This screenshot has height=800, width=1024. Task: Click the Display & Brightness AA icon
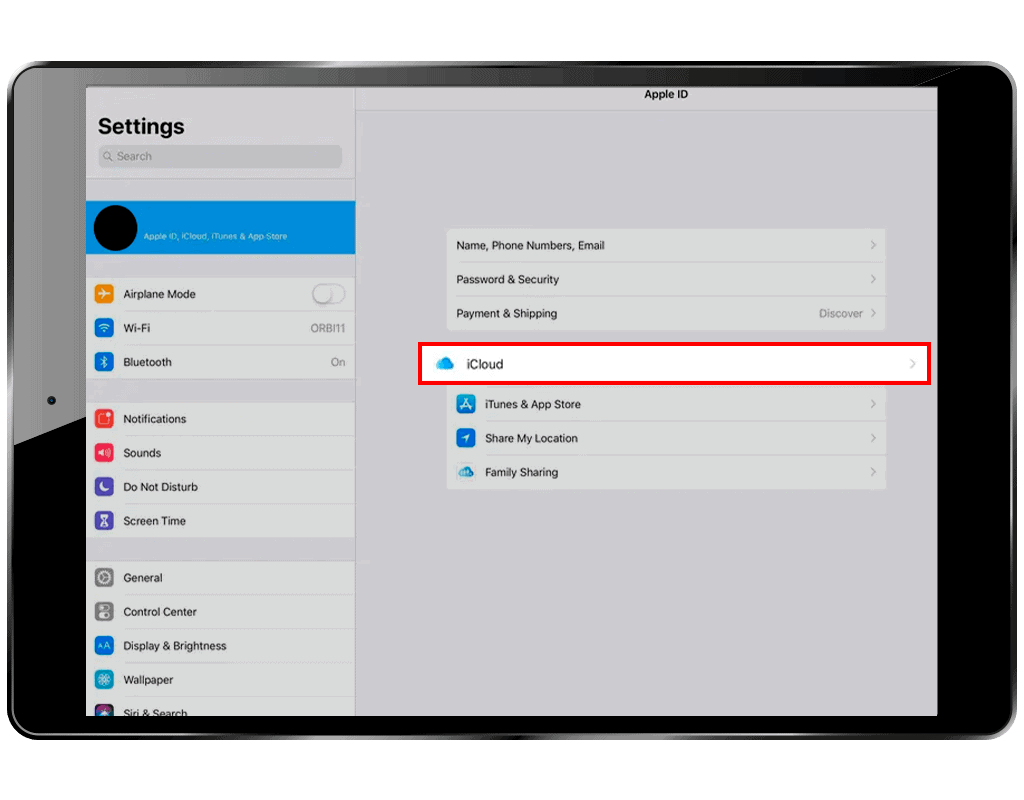click(x=104, y=645)
